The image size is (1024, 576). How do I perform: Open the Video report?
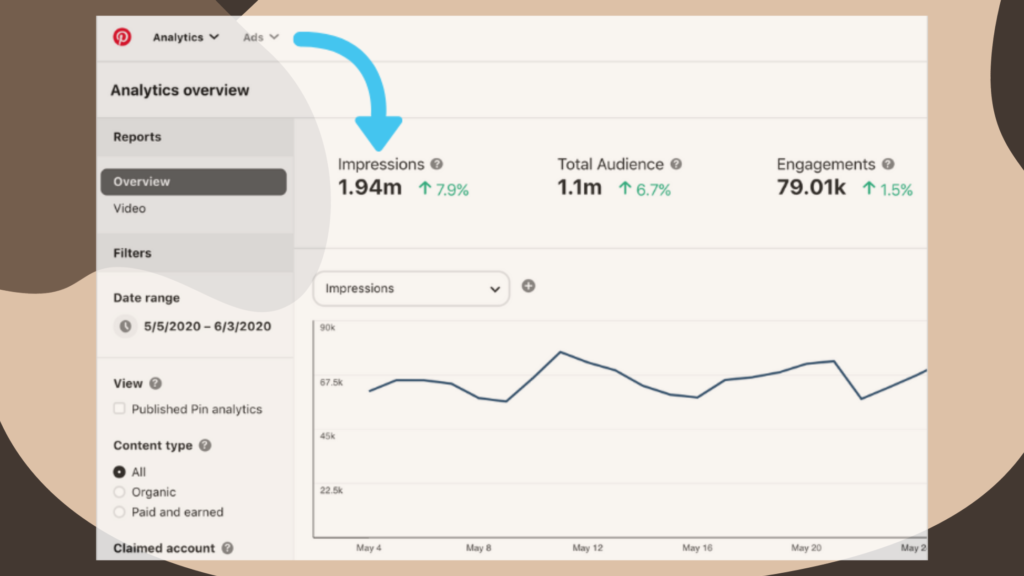pyautogui.click(x=129, y=209)
